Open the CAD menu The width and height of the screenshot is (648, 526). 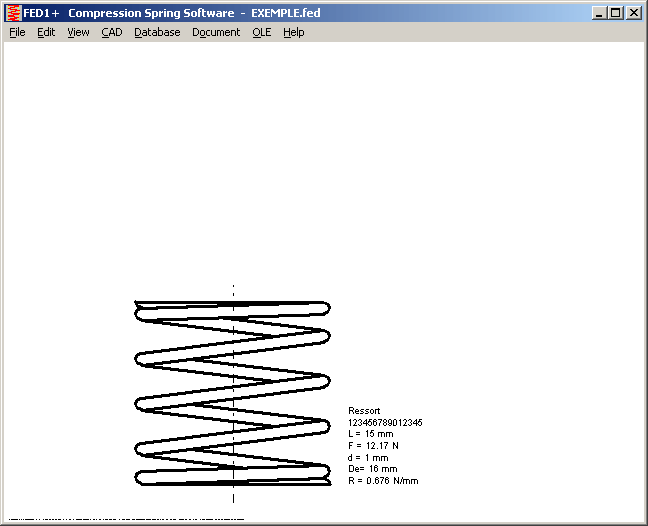pyautogui.click(x=111, y=32)
